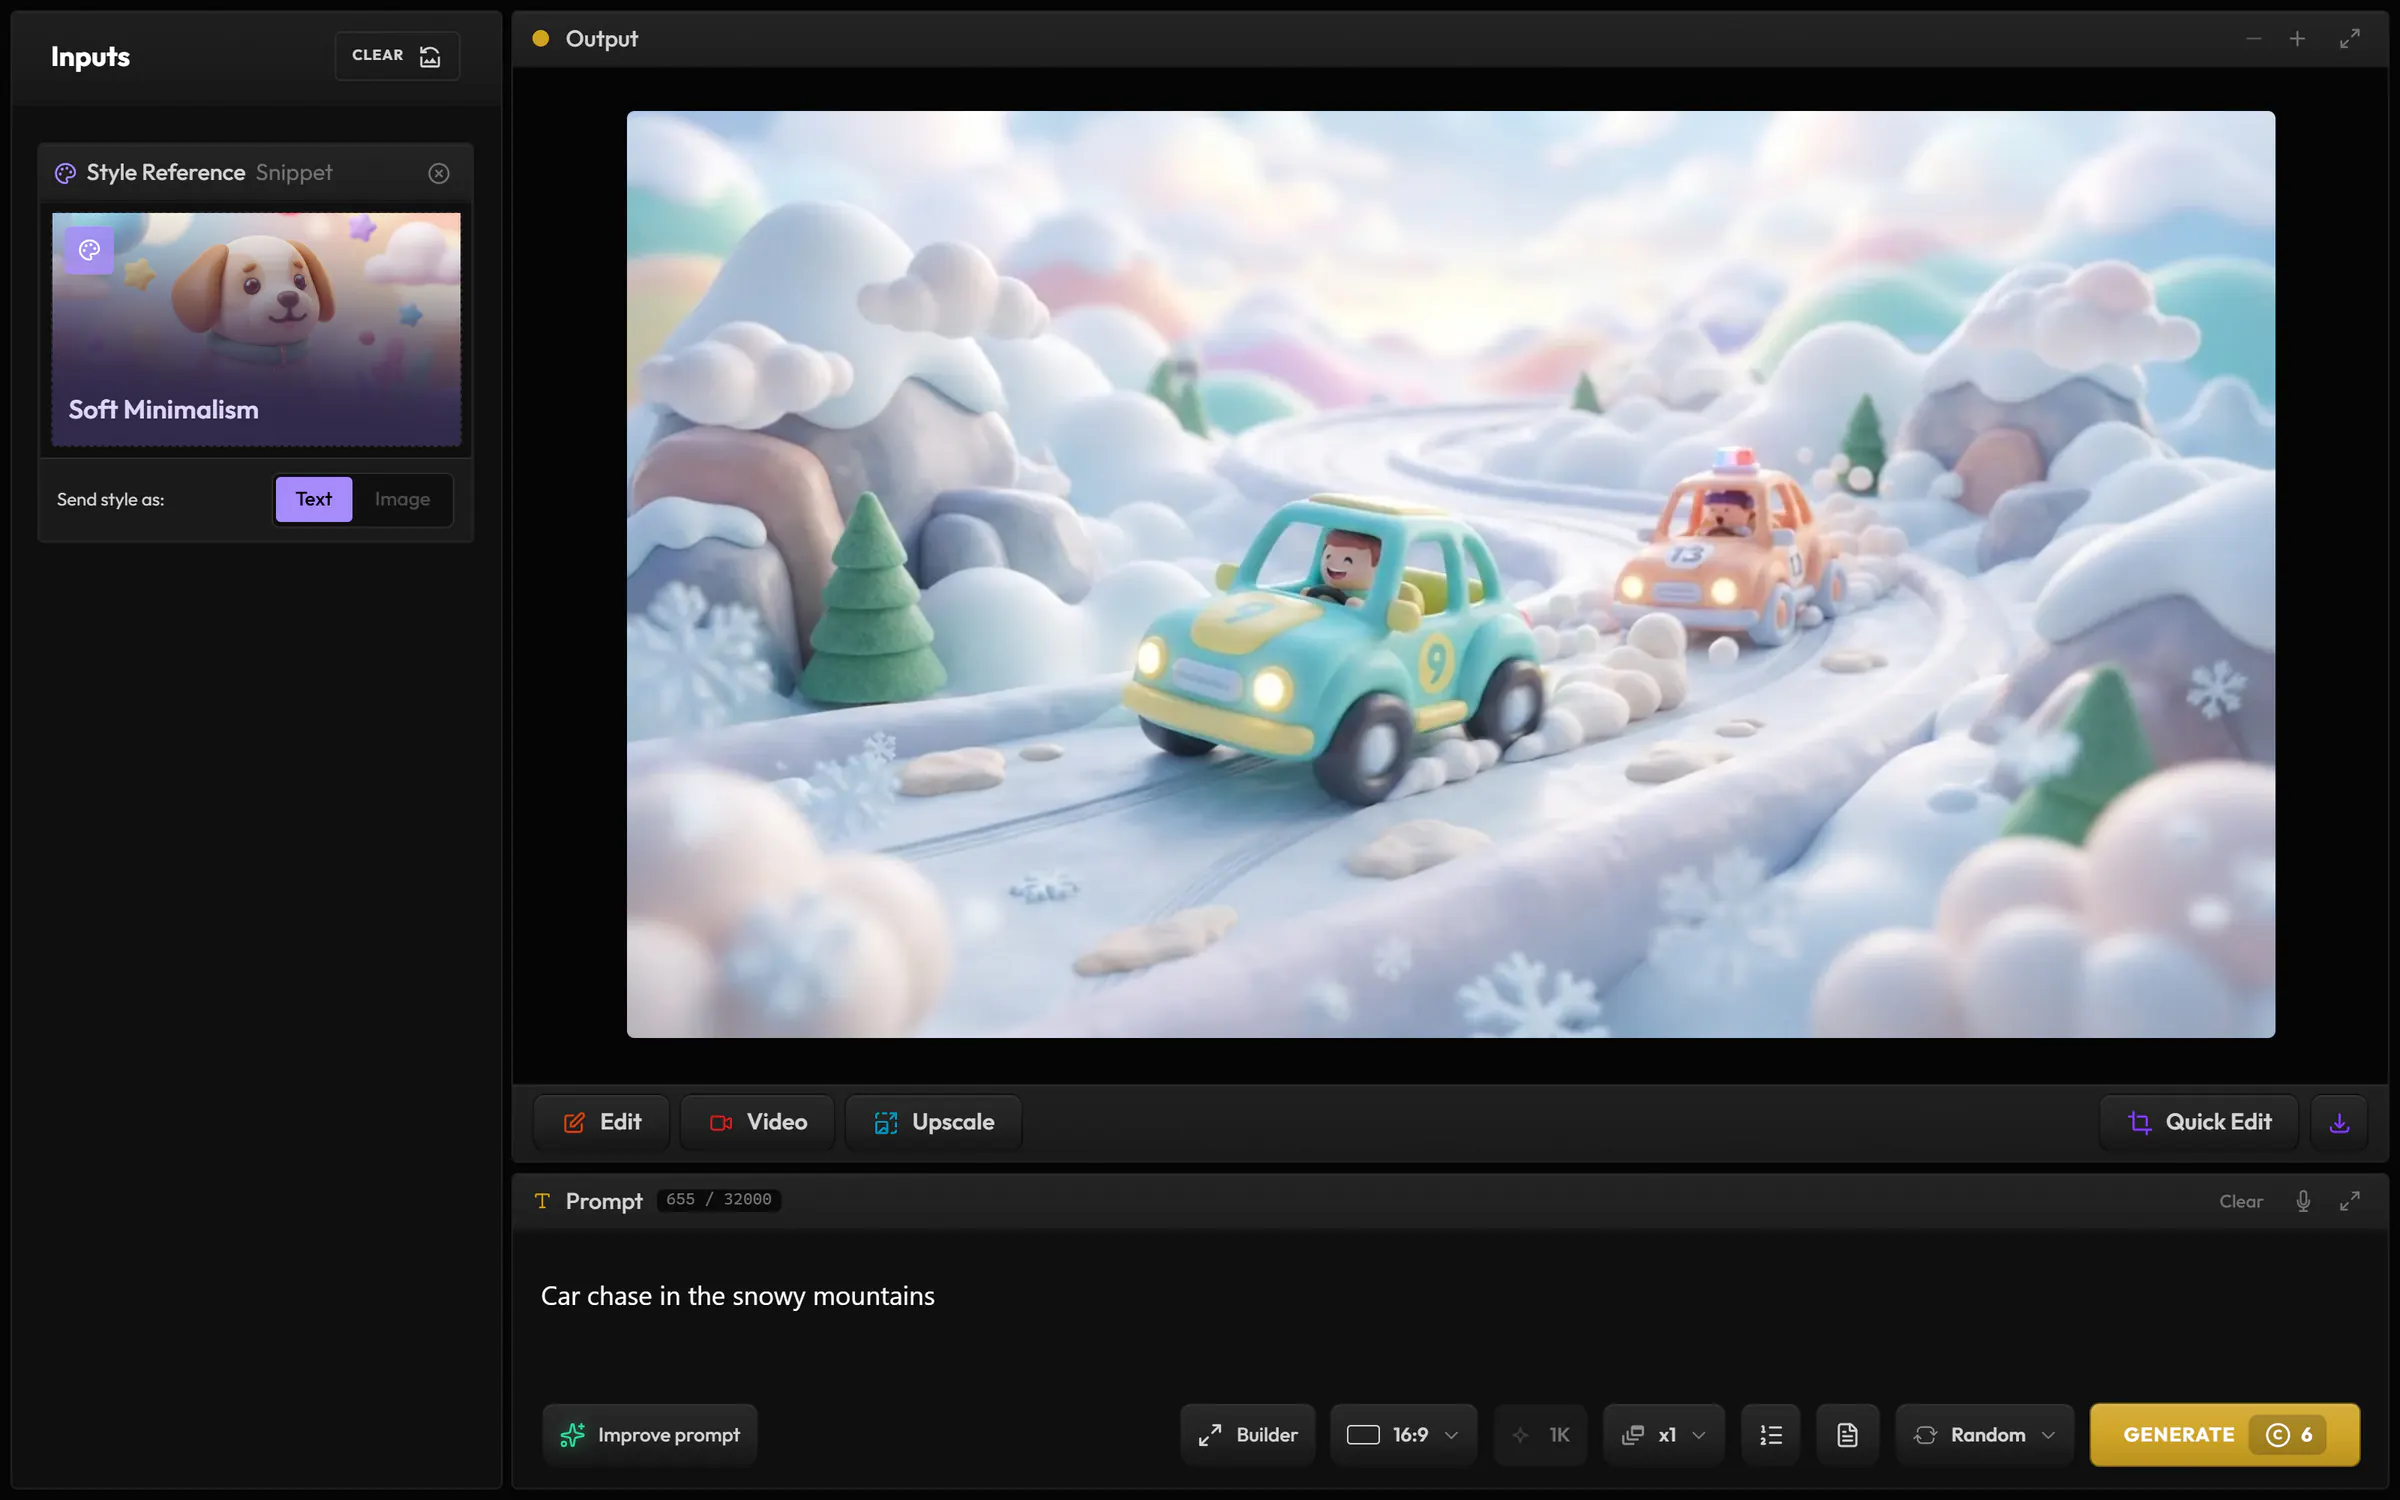Click the document page icon
Screen dimensions: 2400x1500
(x=1847, y=1435)
